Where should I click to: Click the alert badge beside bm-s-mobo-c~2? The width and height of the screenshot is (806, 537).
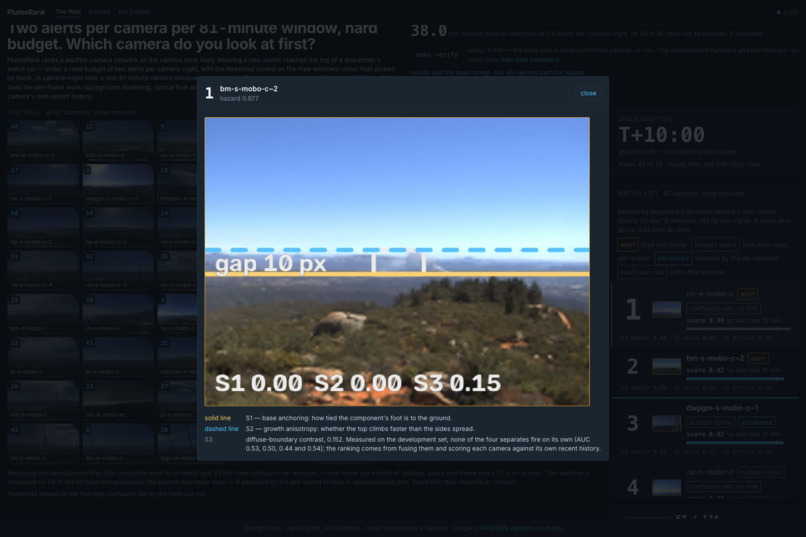[758, 358]
